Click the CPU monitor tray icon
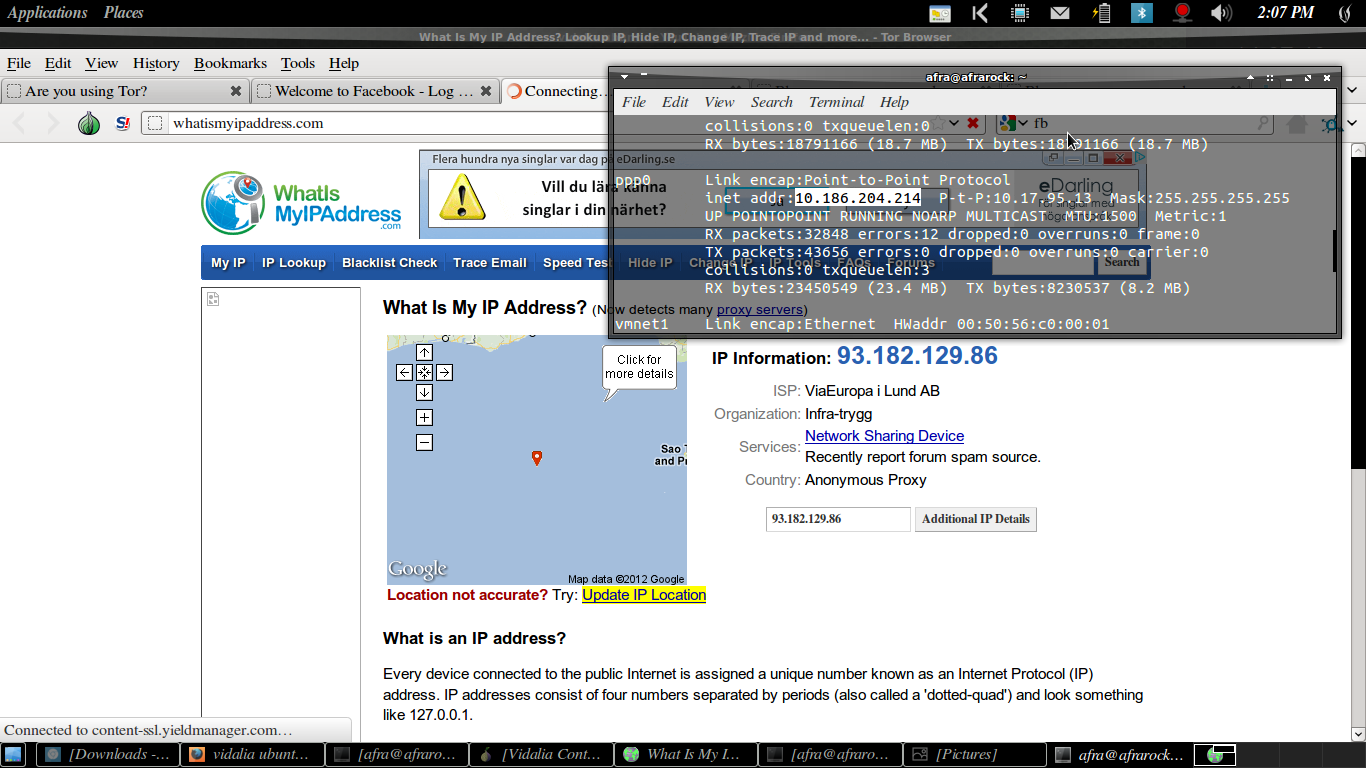 coord(1020,13)
